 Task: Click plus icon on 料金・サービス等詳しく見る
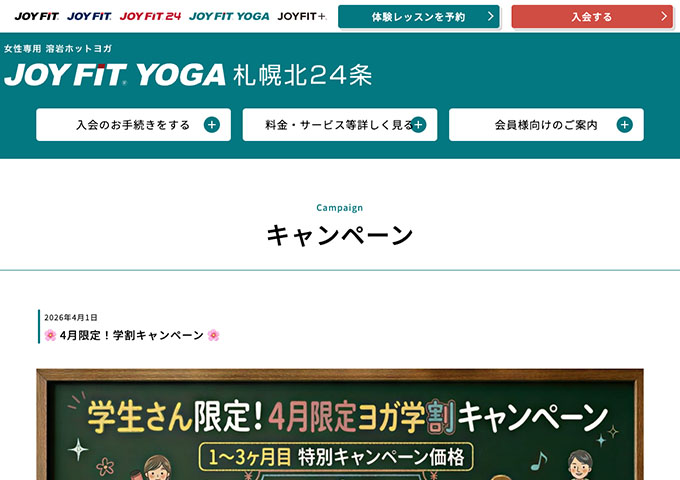click(418, 125)
